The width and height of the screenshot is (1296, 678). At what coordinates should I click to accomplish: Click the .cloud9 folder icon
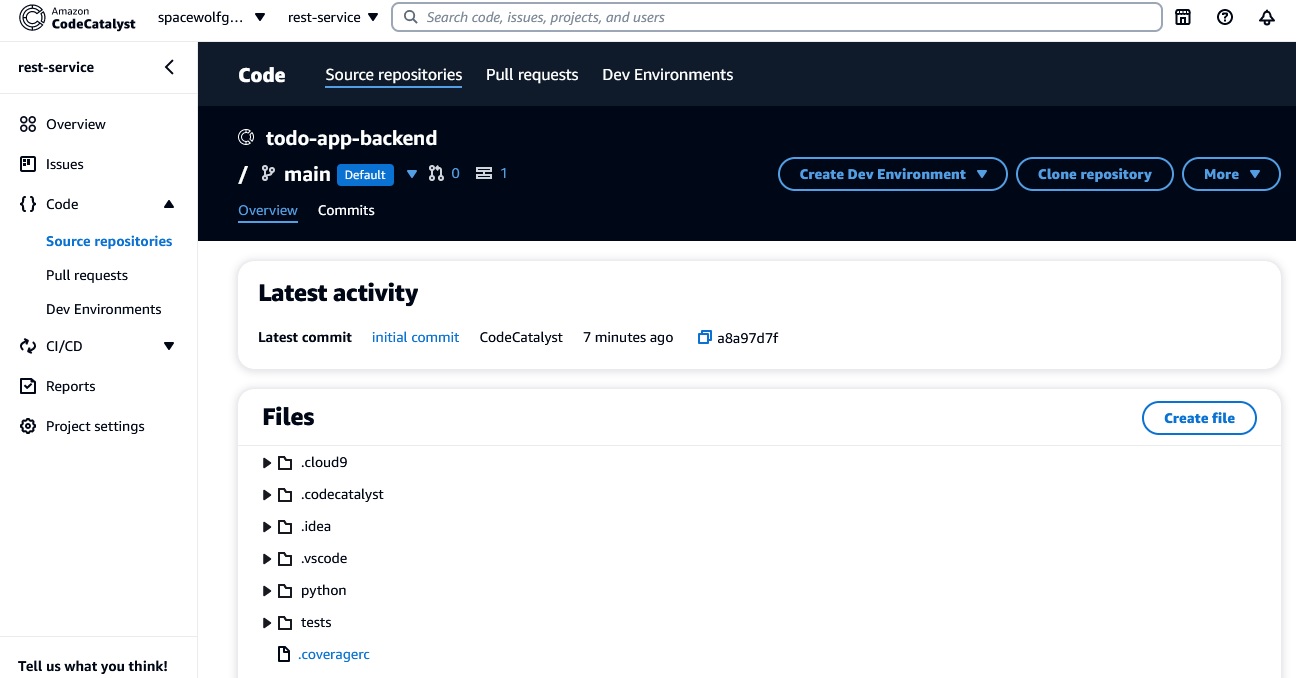click(x=285, y=463)
